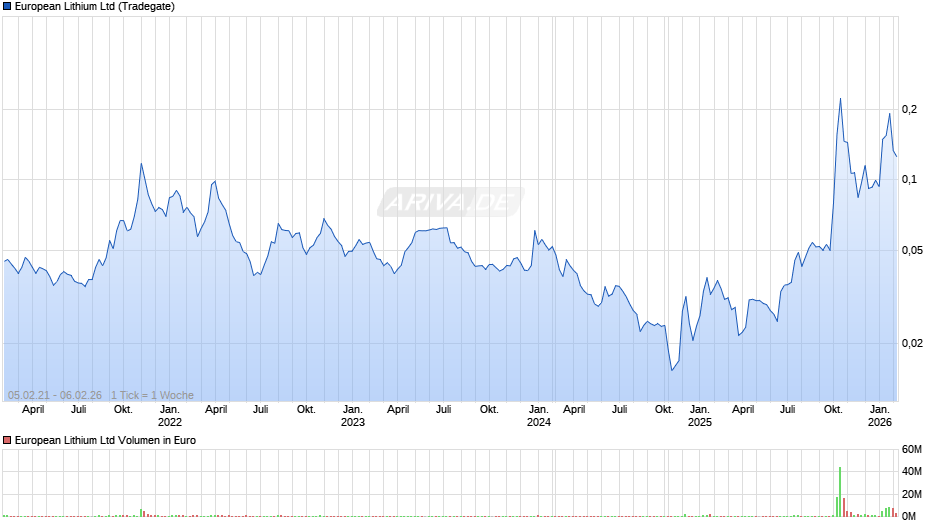This screenshot has height=526, width=940.
Task: Click the date range text '05.02.21 - 06.02.26'
Action: (55, 395)
